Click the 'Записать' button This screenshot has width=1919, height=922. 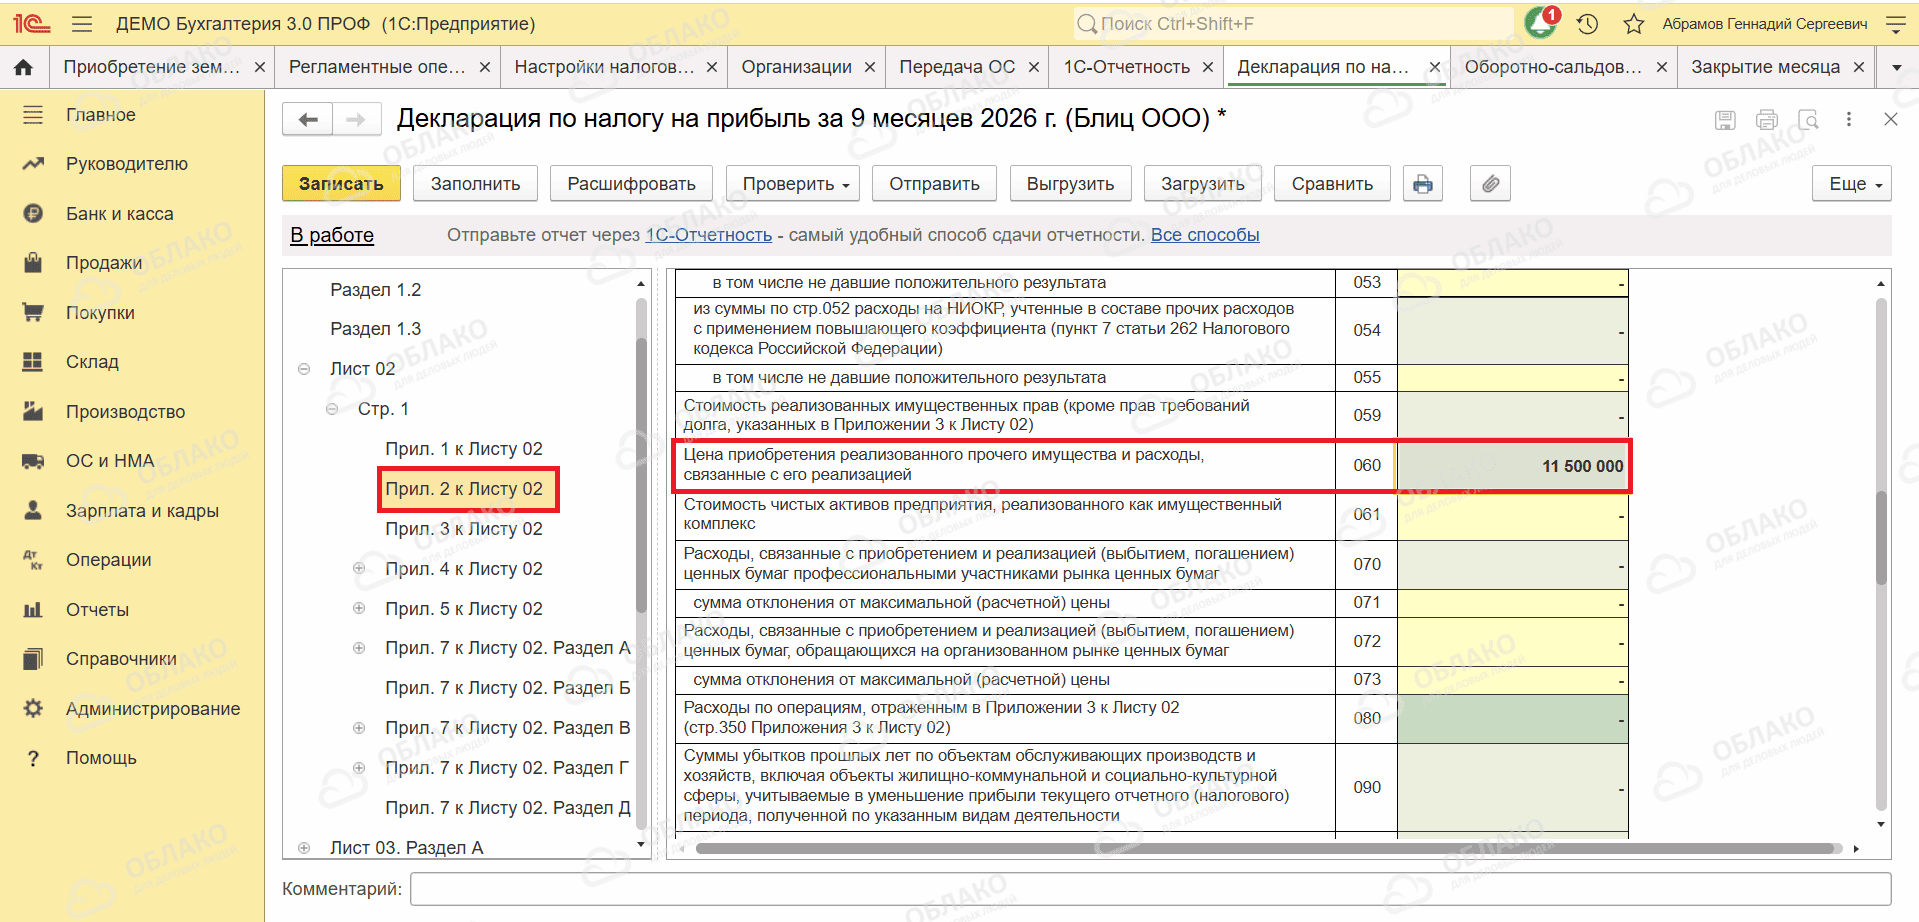tap(341, 184)
